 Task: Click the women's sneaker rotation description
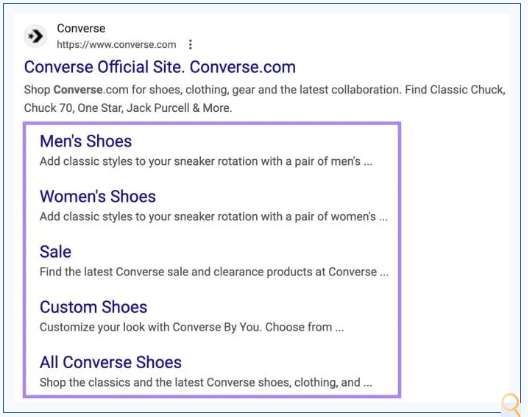213,217
